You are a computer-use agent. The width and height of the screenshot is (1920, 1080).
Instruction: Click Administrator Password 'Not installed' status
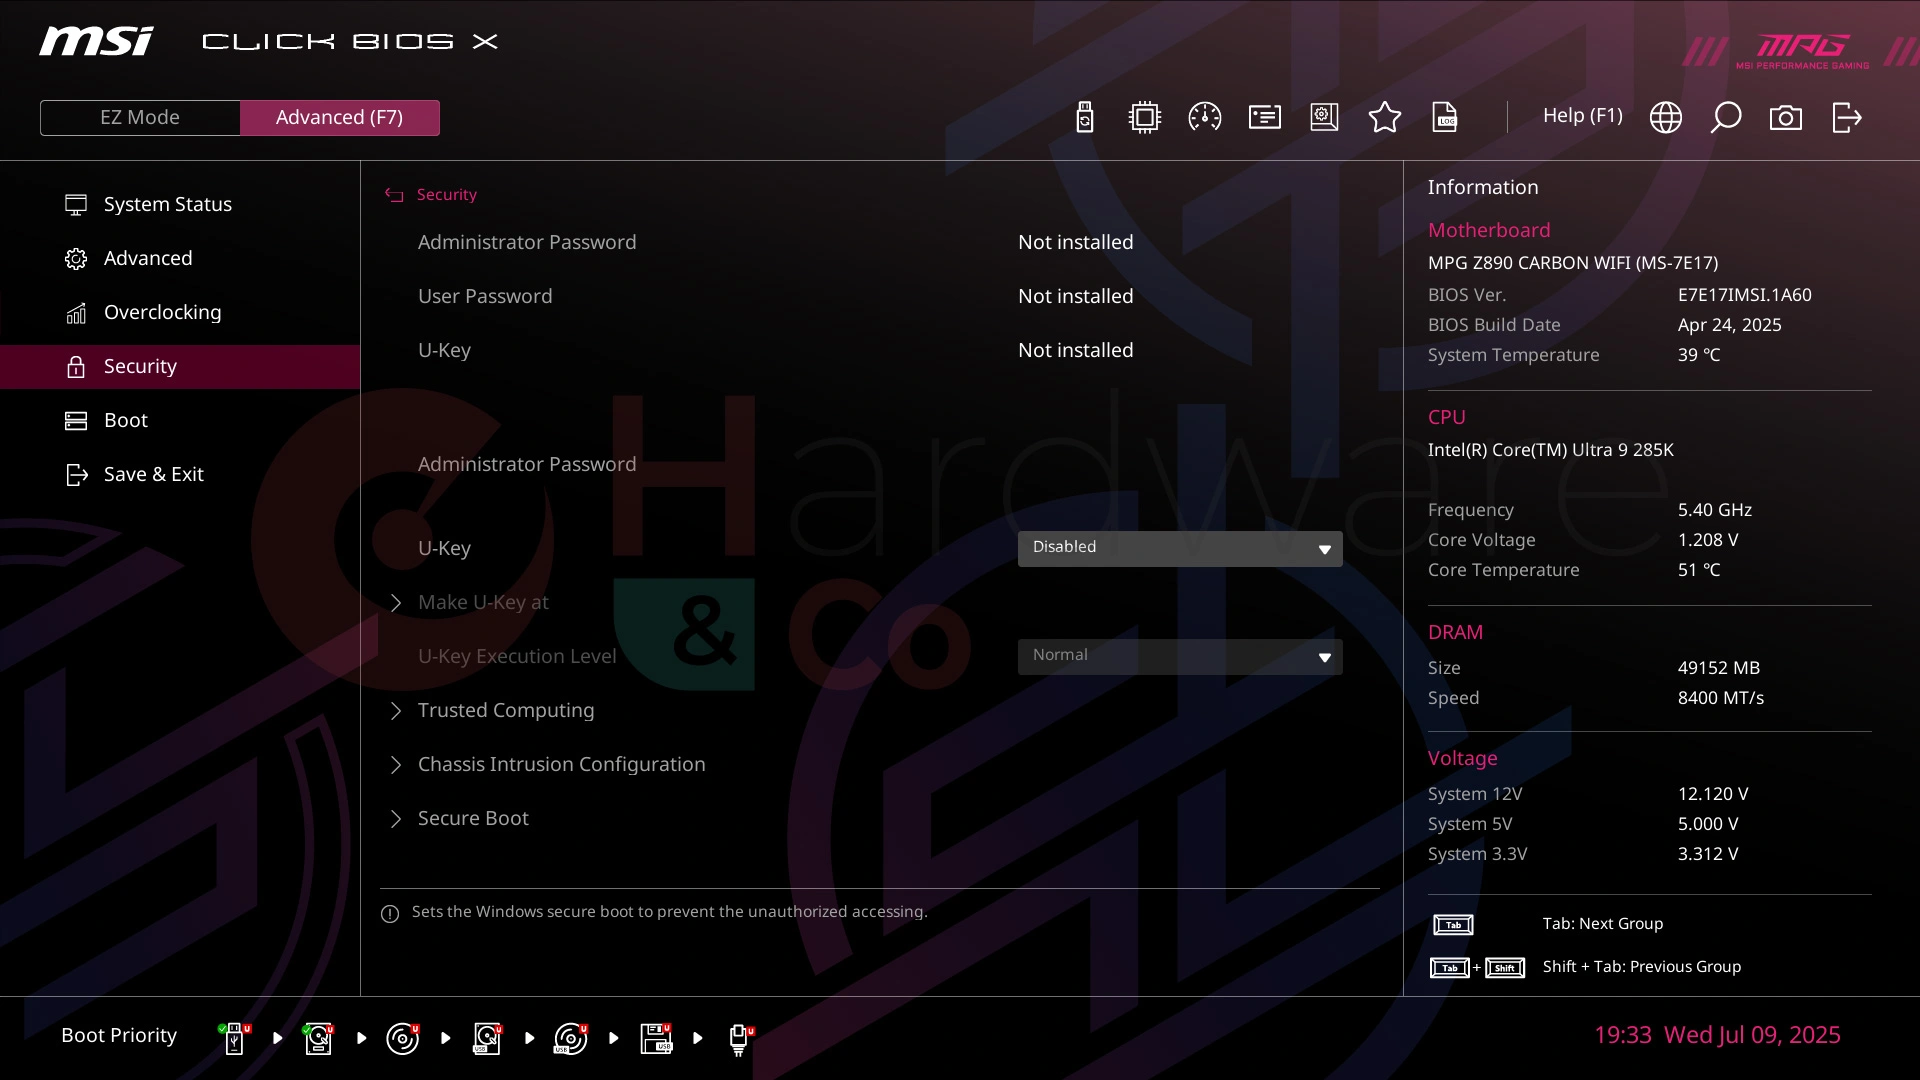(1075, 242)
